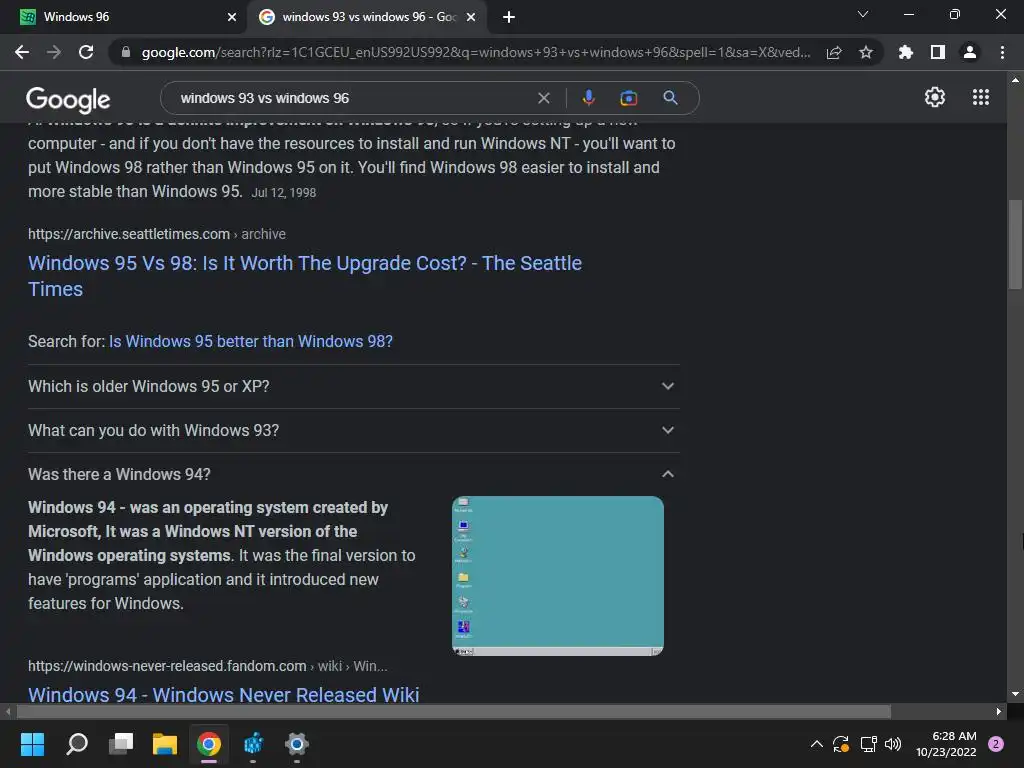Switch to the Windows 96 tab

(x=123, y=17)
